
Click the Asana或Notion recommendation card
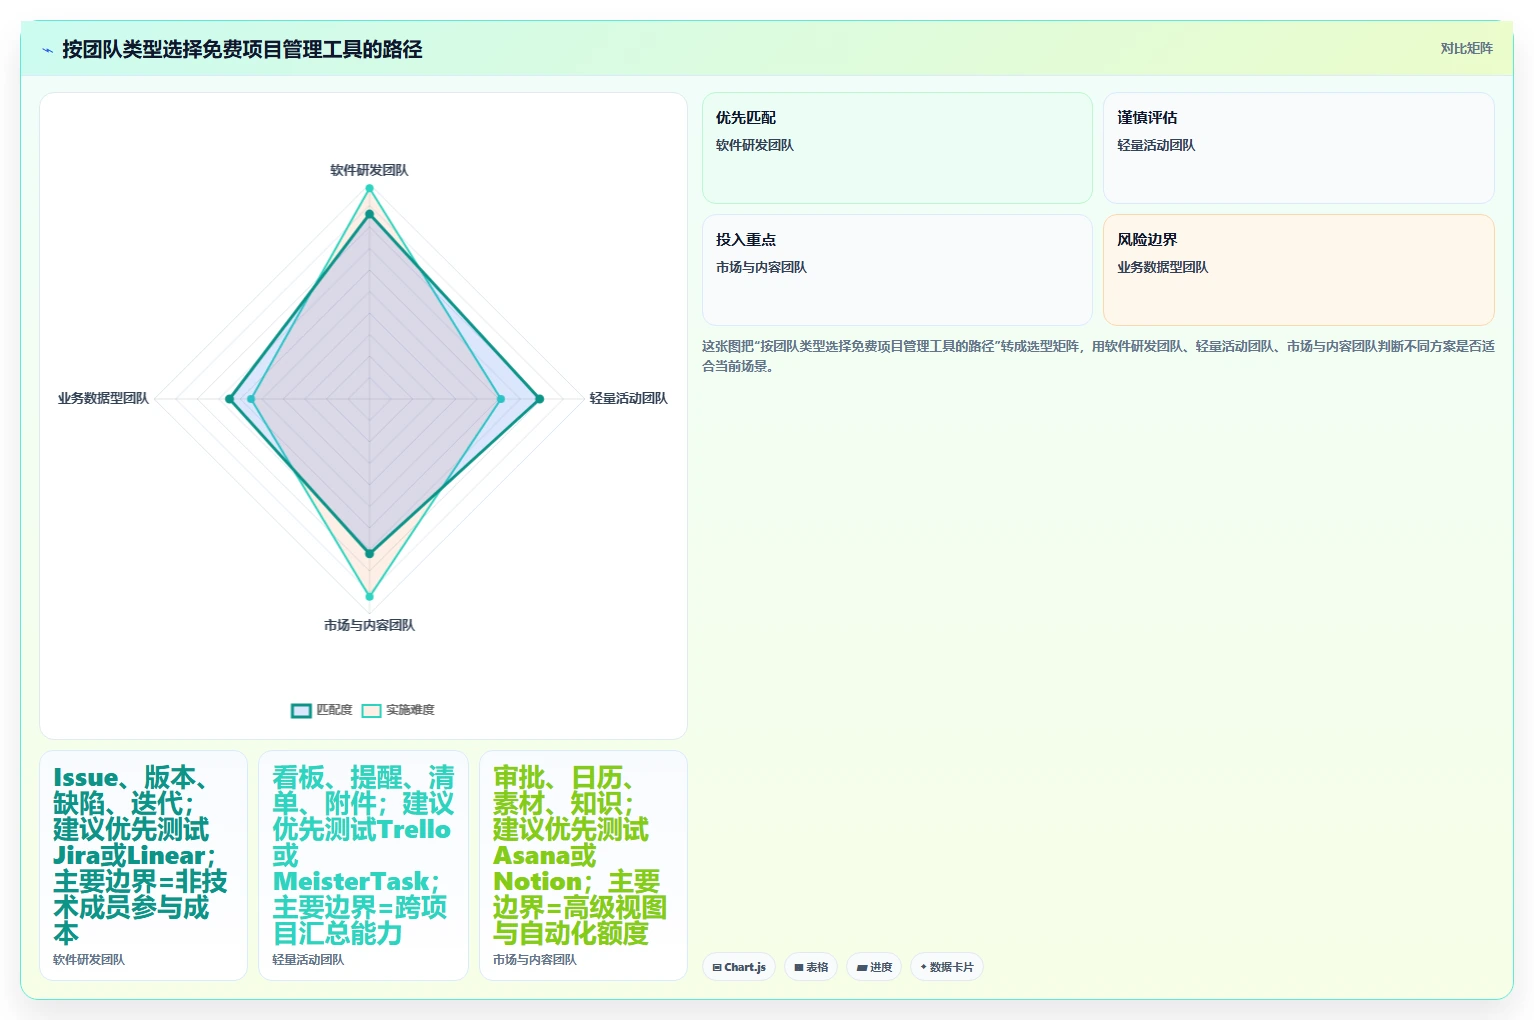click(x=583, y=865)
